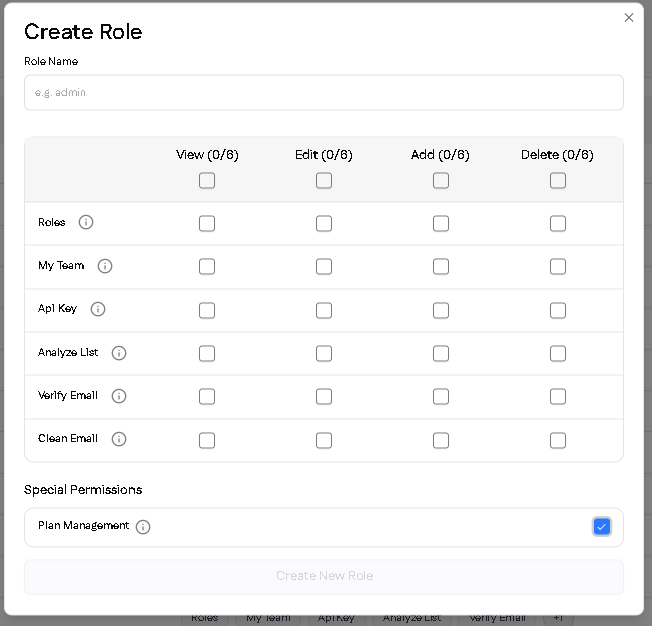Image resolution: width=652 pixels, height=626 pixels.
Task: Enable Add permission for My Team
Action: pyautogui.click(x=441, y=267)
